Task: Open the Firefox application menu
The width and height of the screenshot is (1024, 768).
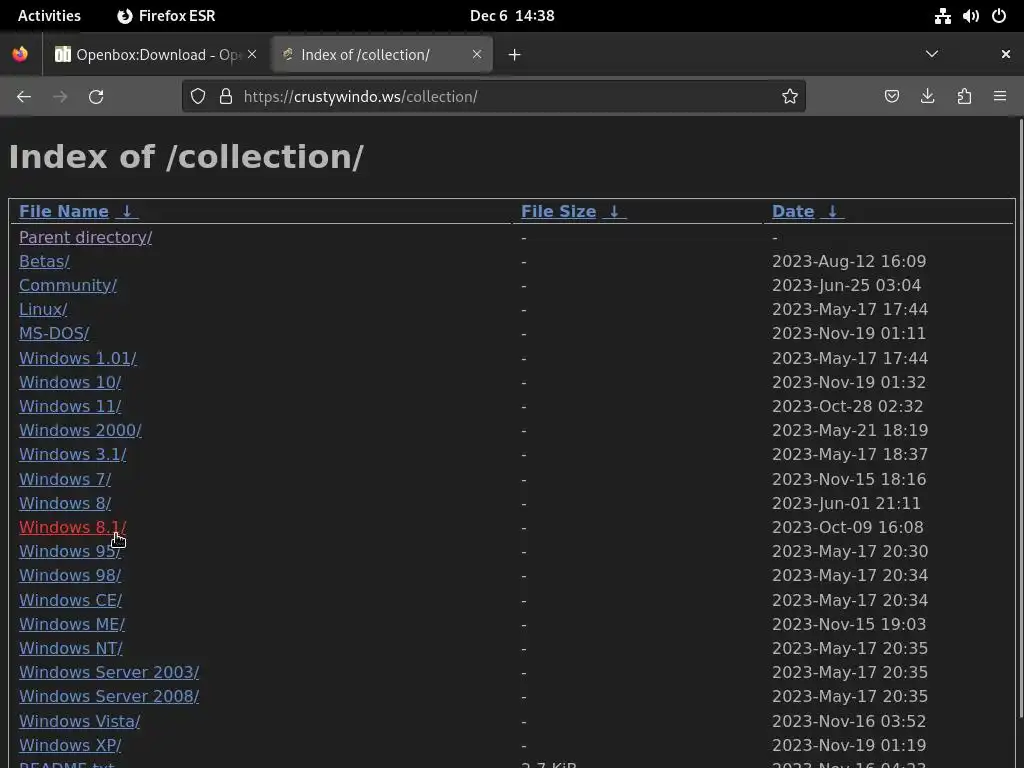Action: (1000, 97)
